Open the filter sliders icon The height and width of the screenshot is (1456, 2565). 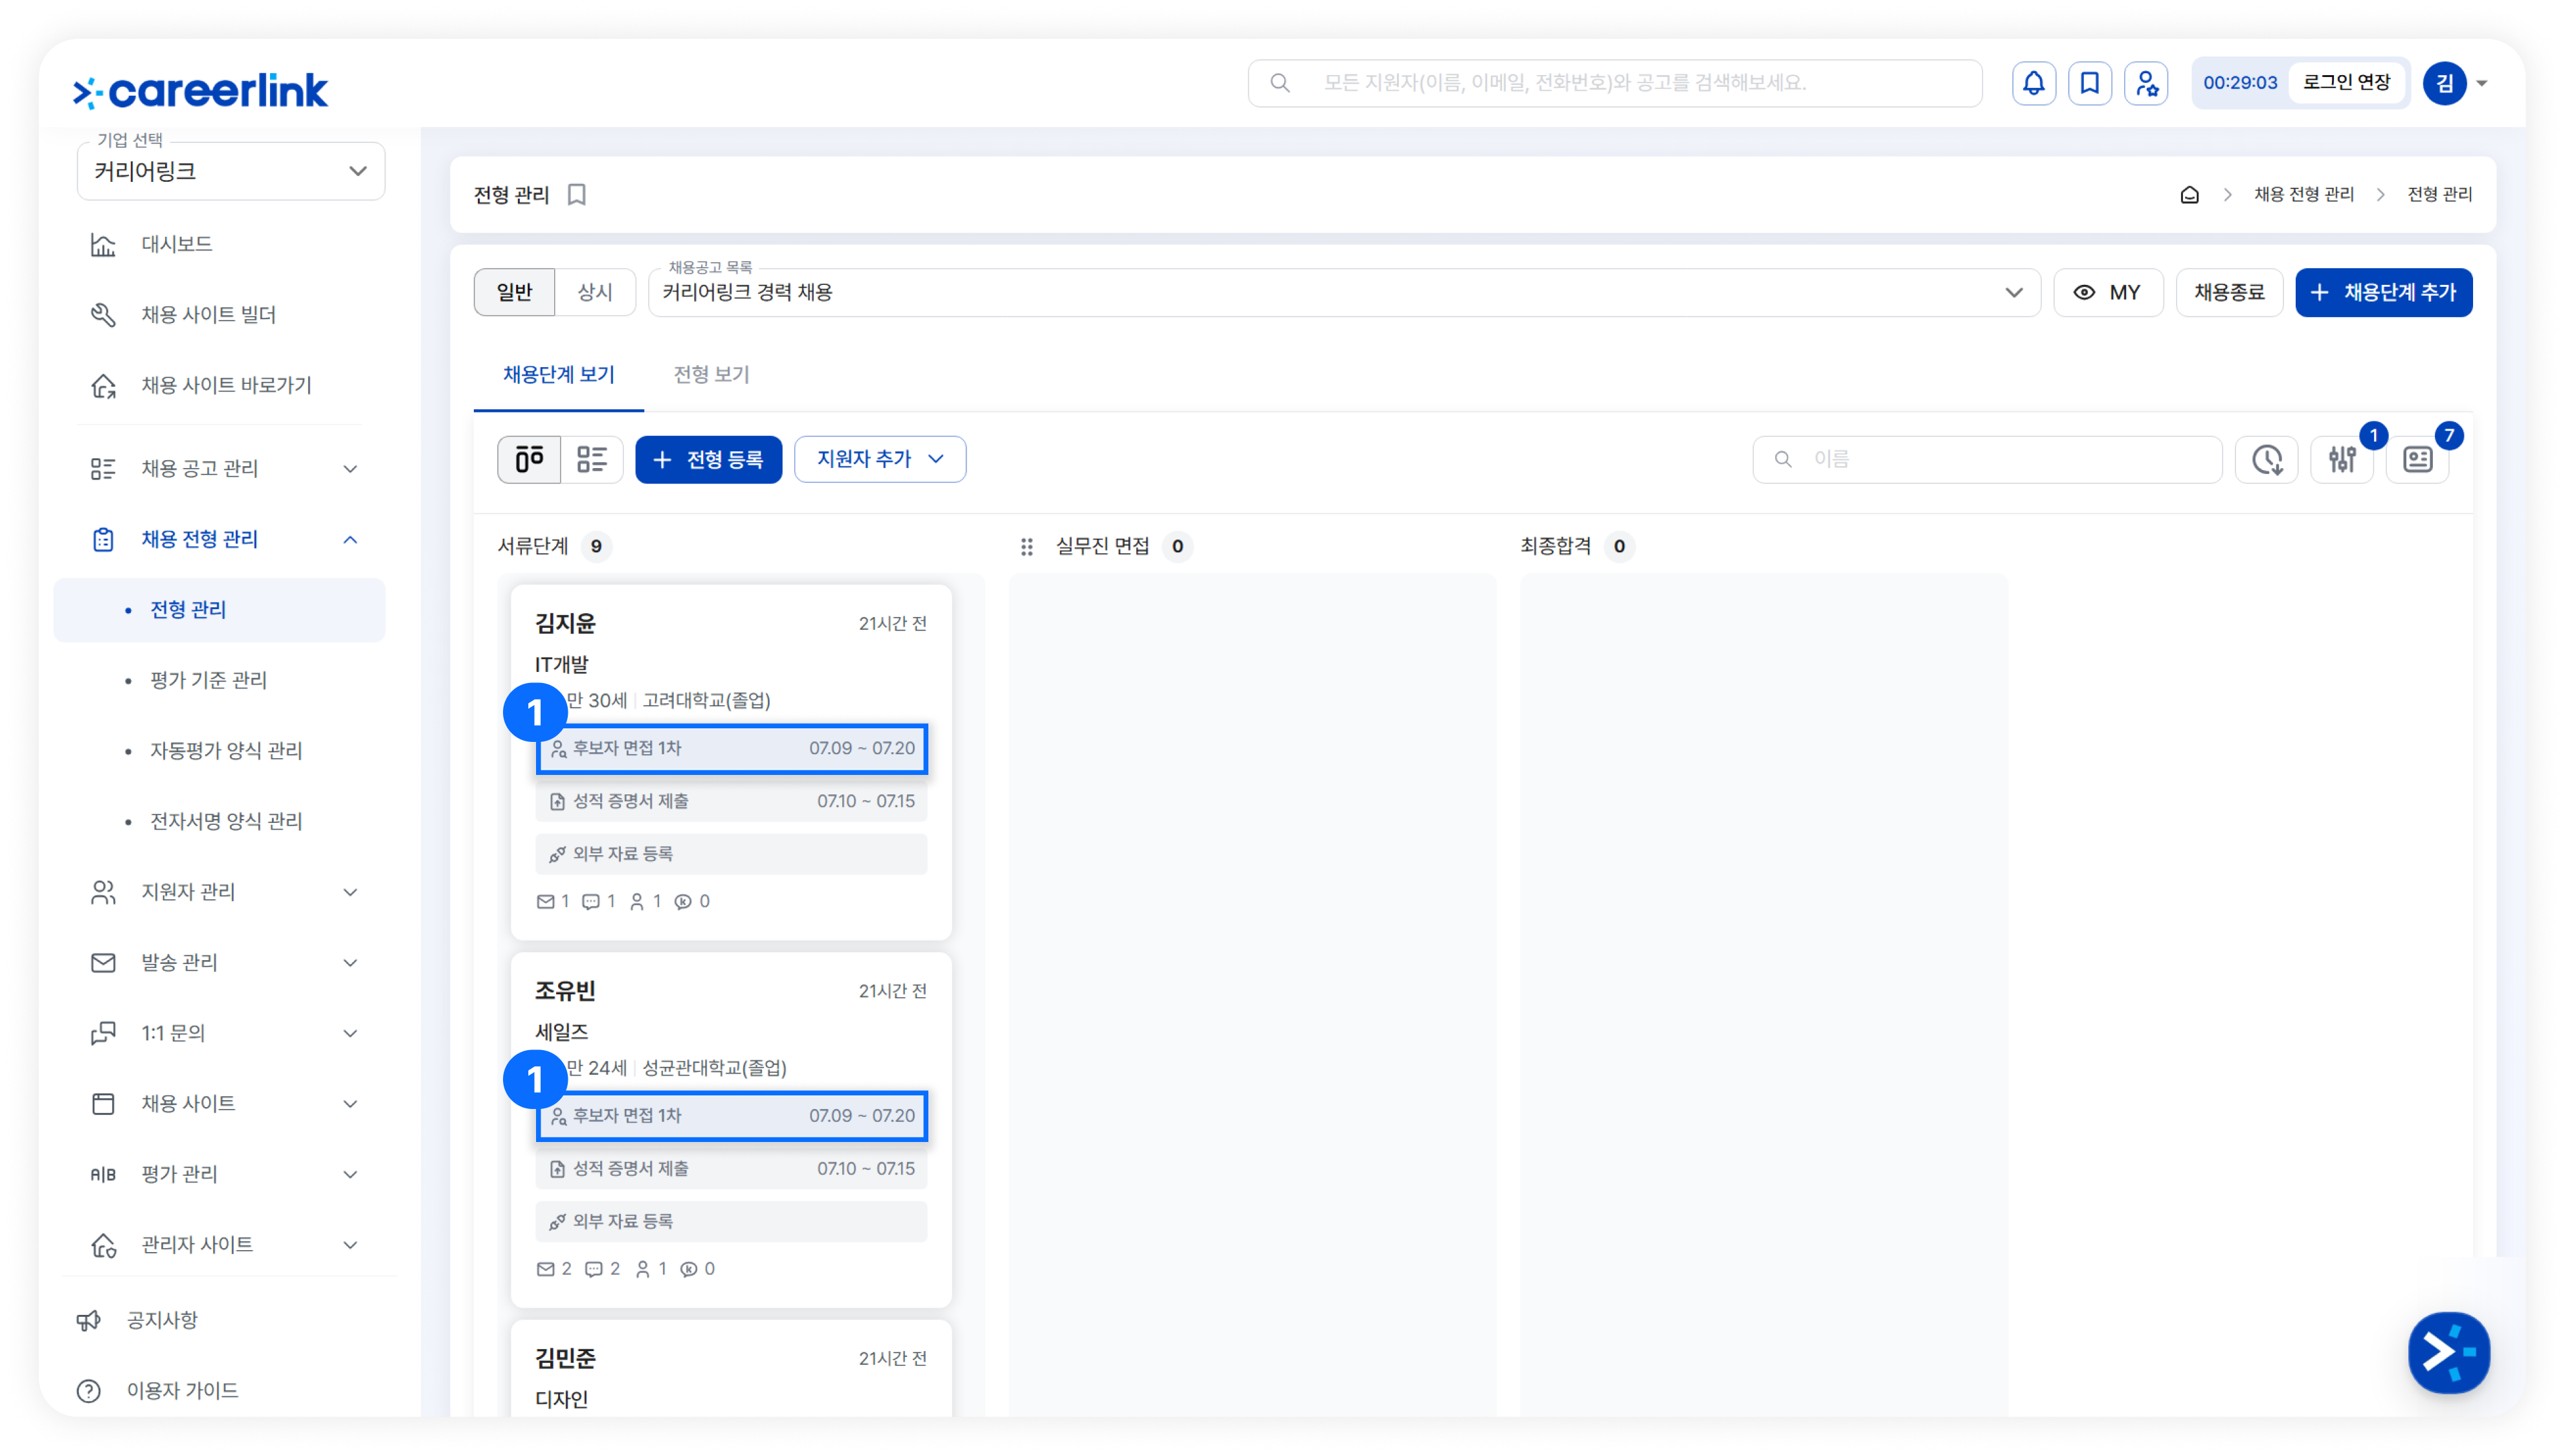pos(2342,459)
